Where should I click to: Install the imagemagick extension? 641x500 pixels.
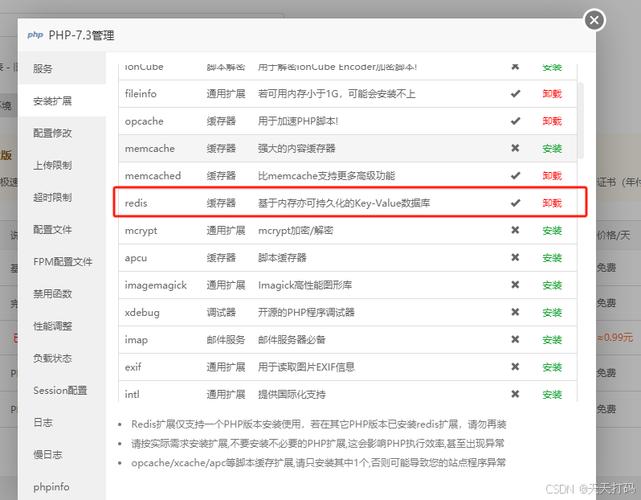pos(552,285)
